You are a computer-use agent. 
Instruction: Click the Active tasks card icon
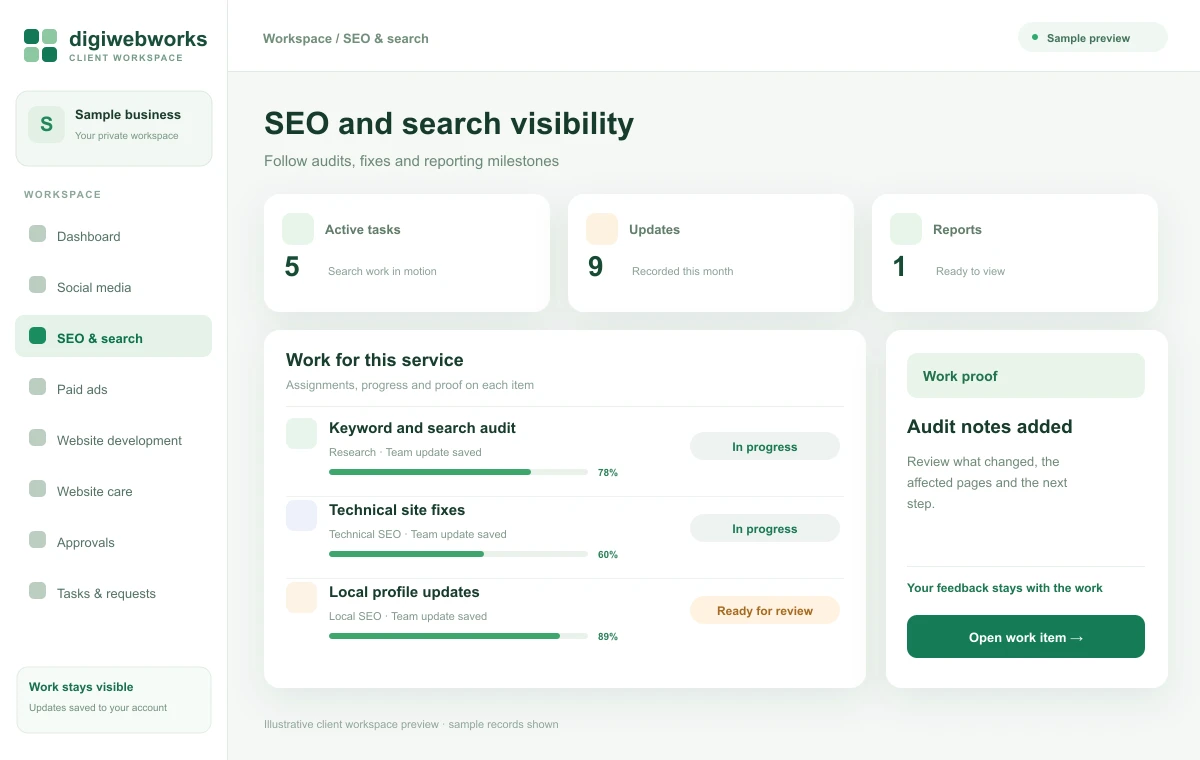[x=298, y=229]
